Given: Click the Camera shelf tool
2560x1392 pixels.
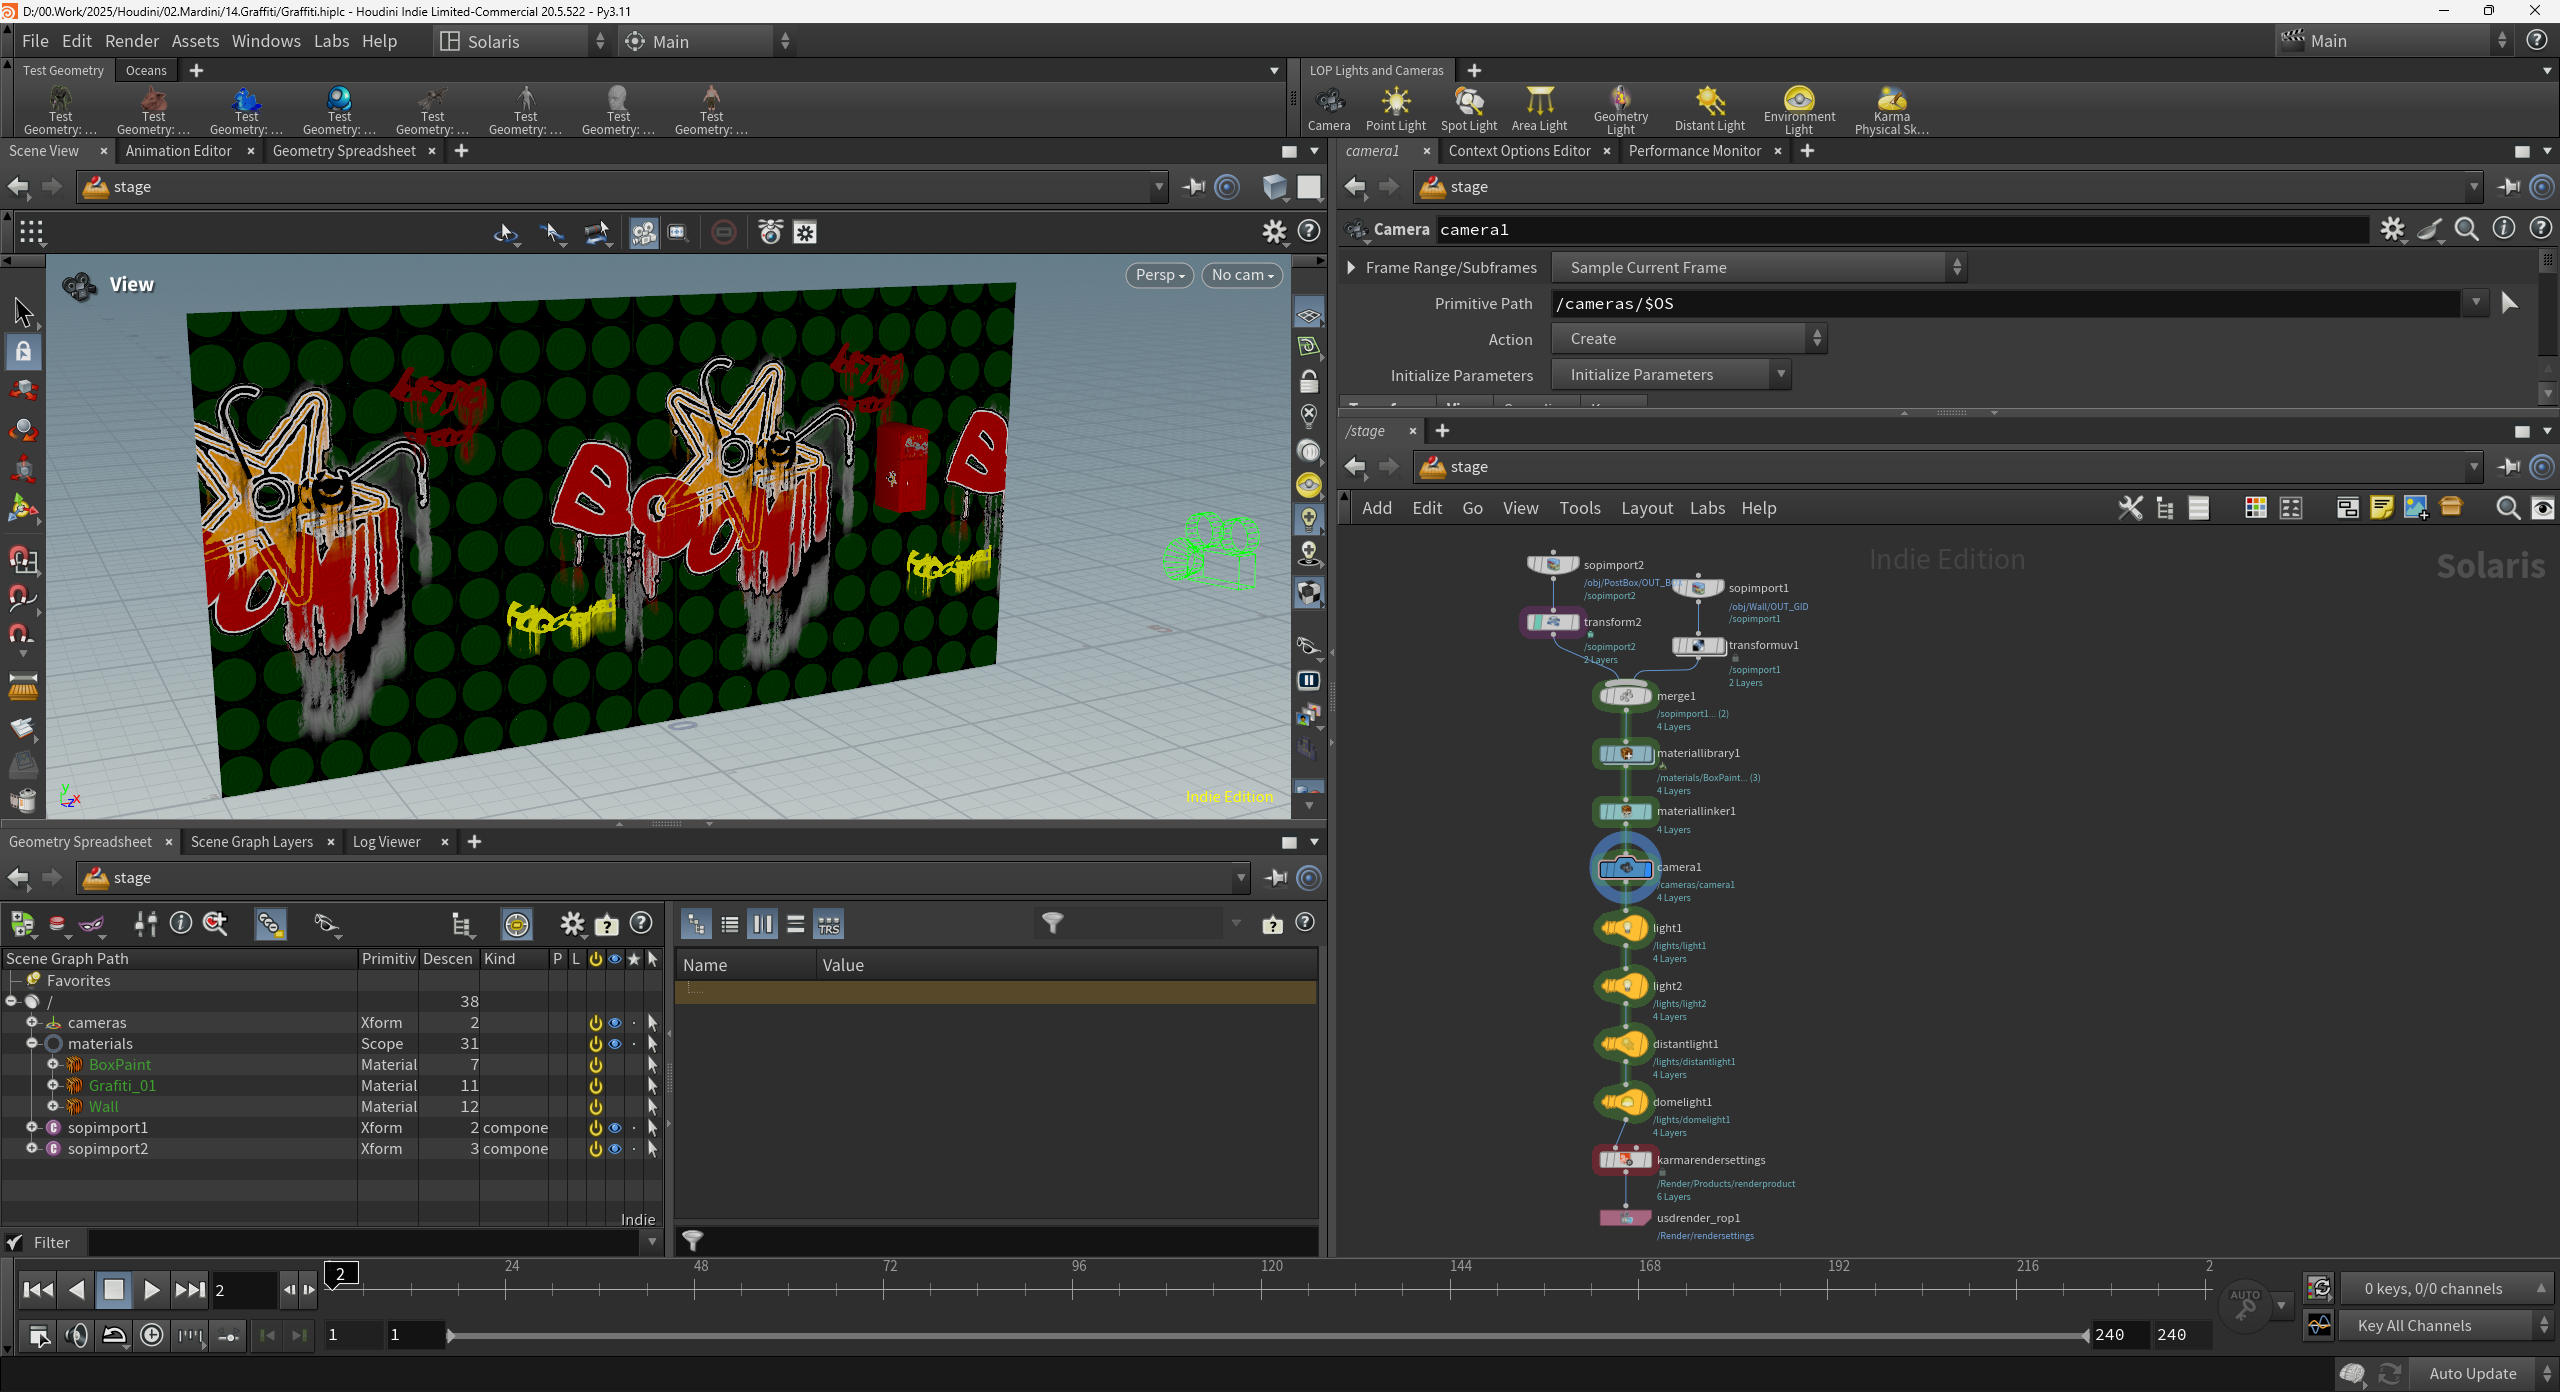Looking at the screenshot, I should pos(1329,109).
